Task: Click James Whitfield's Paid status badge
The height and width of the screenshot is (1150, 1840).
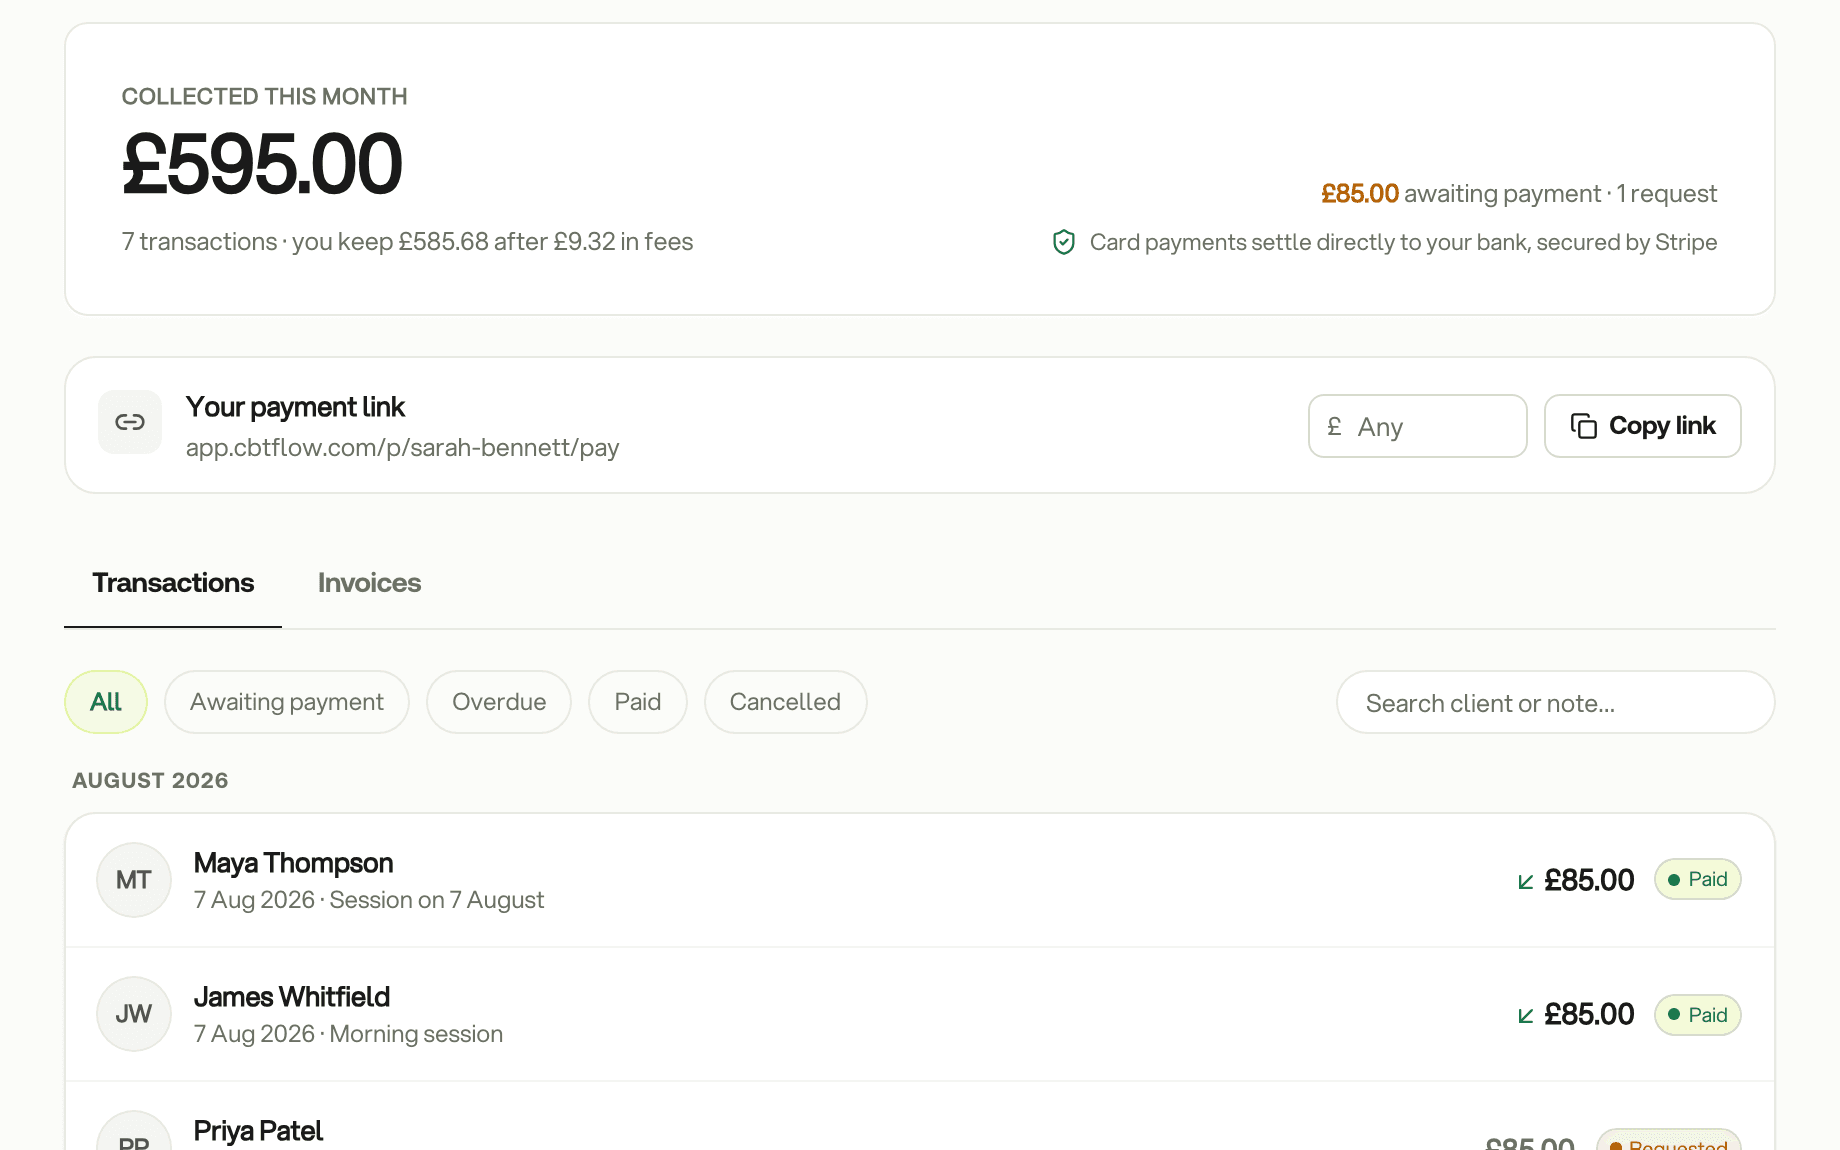Action: 1698,1015
